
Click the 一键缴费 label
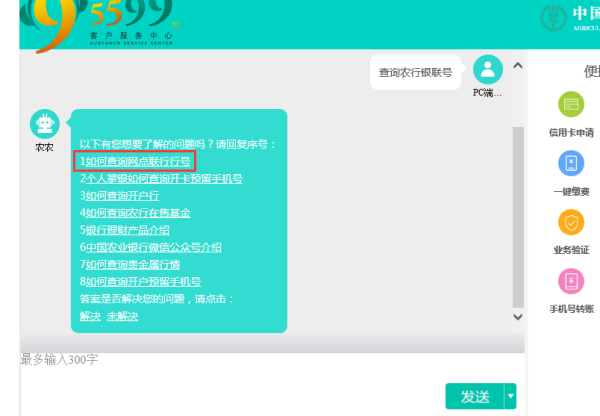[571, 191]
